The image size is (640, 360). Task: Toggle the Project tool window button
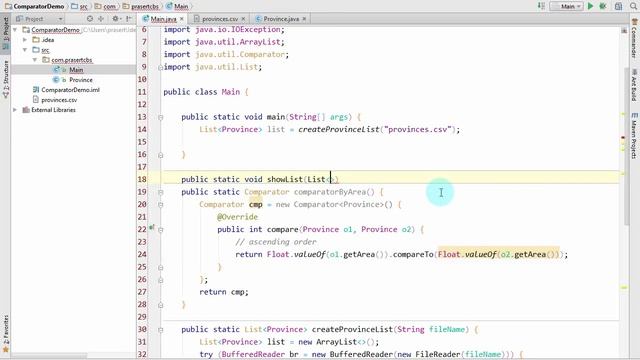(6, 33)
